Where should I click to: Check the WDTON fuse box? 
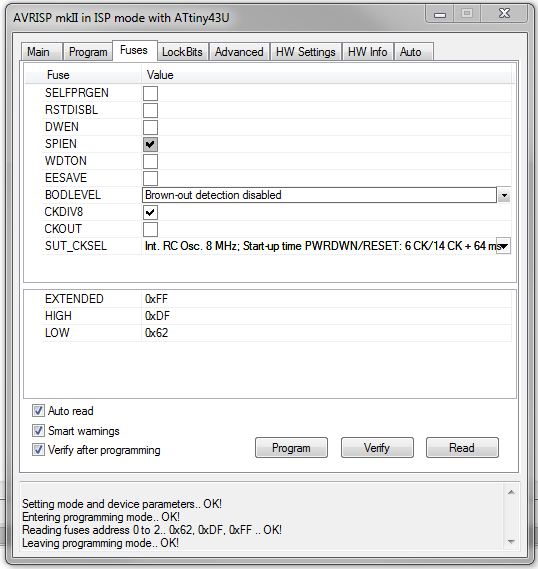pos(150,161)
